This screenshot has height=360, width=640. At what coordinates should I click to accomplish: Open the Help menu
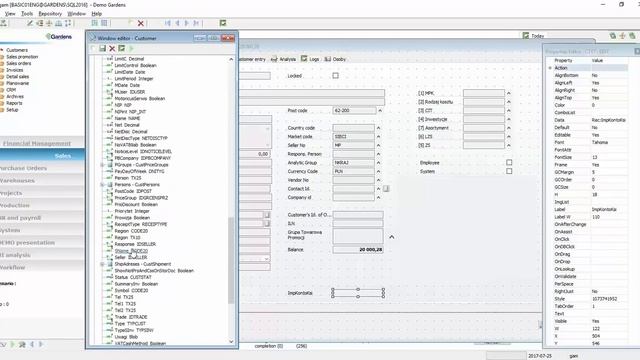tap(96, 13)
